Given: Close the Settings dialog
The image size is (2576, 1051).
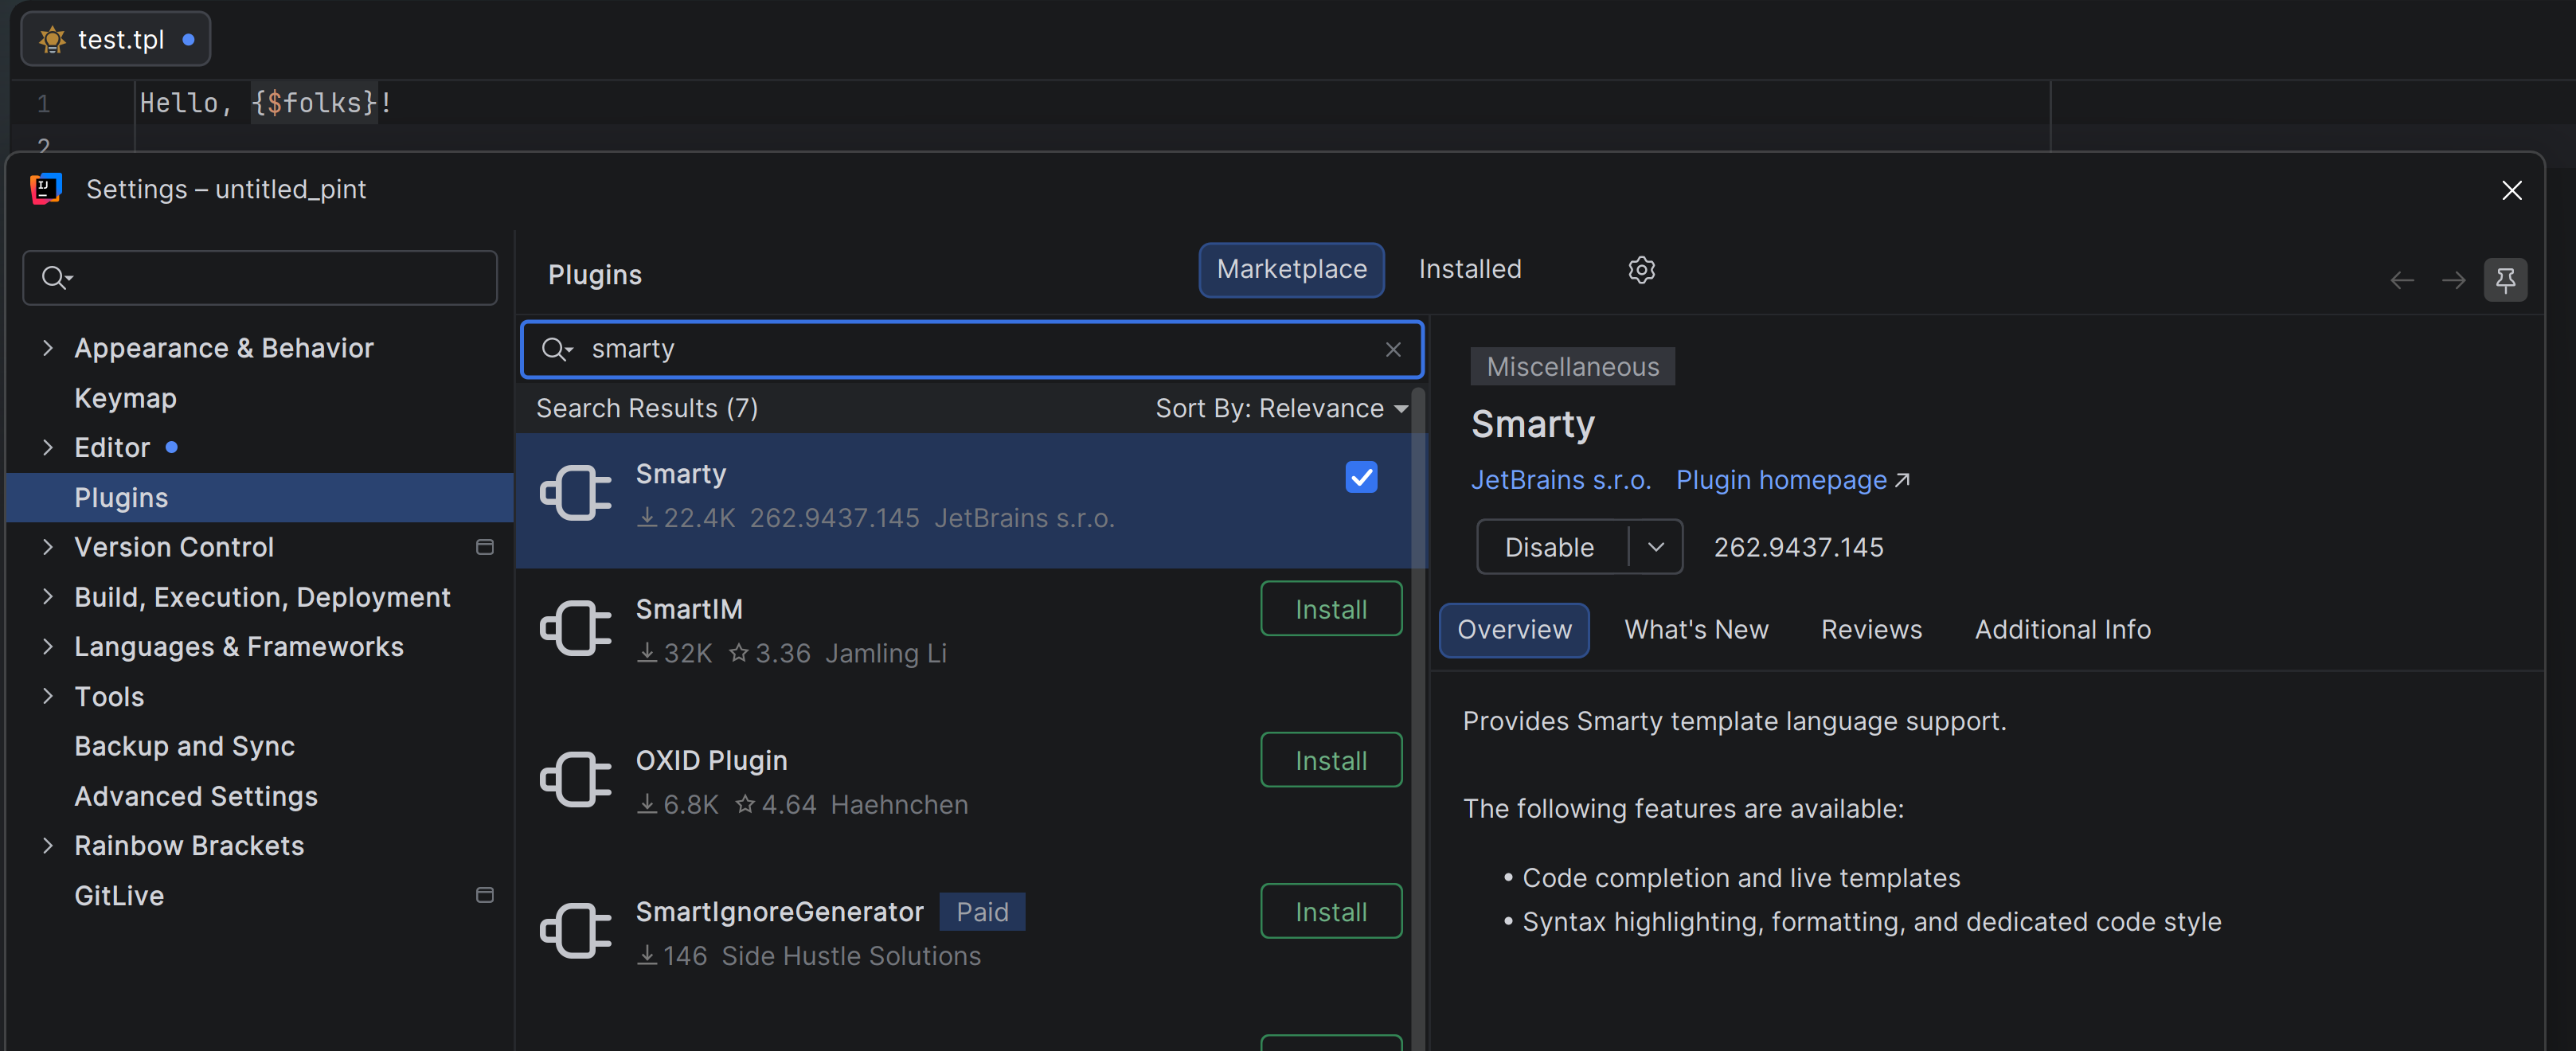Looking at the screenshot, I should (x=2511, y=190).
